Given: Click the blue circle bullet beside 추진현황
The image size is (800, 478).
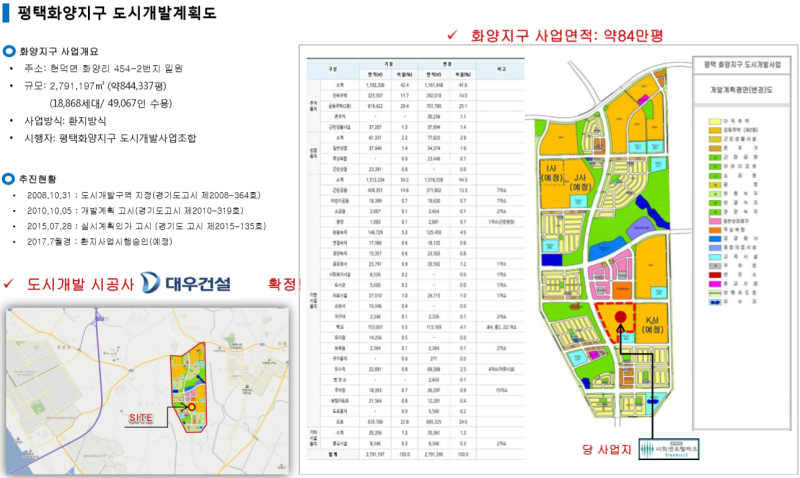Looking at the screenshot, I should [9, 179].
